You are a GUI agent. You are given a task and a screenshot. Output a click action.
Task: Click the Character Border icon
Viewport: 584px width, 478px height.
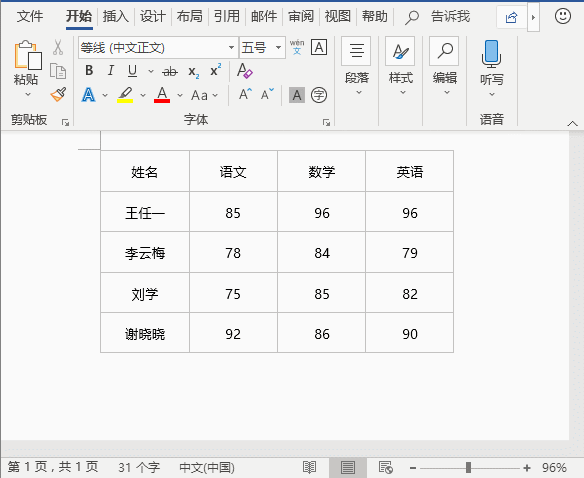319,47
